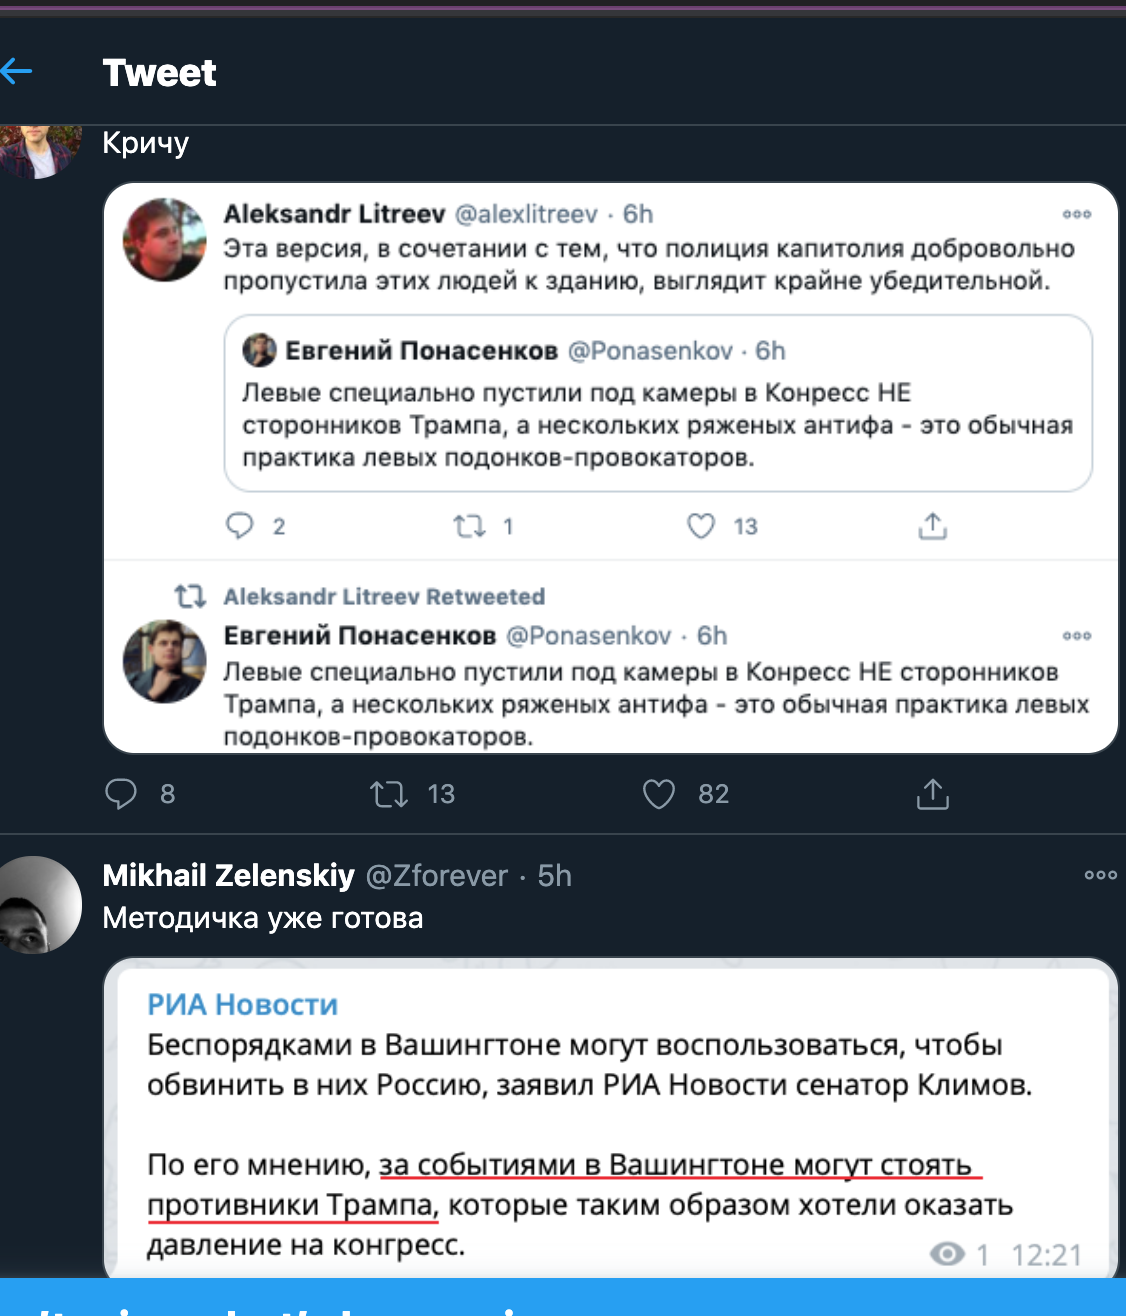Open the РИА Новости screenshot image
Screen dimensions: 1126x1316
(x=610, y=1120)
